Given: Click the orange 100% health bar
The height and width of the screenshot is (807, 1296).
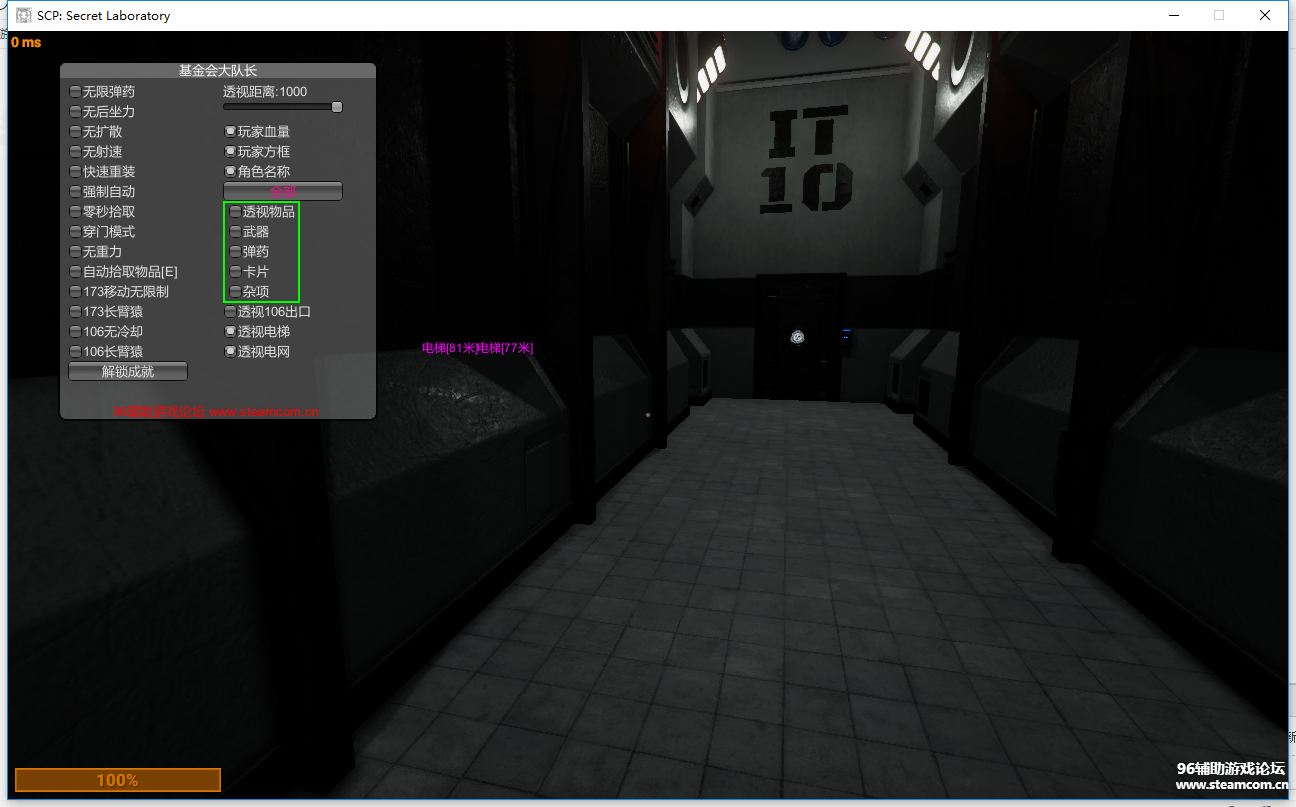Looking at the screenshot, I should [x=117, y=780].
